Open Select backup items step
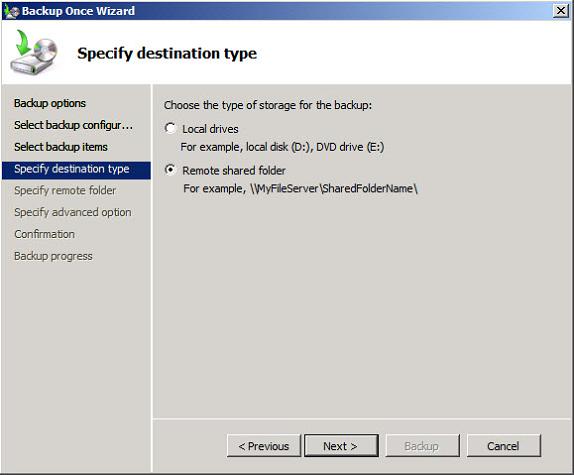This screenshot has height=475, width=574. click(61, 147)
